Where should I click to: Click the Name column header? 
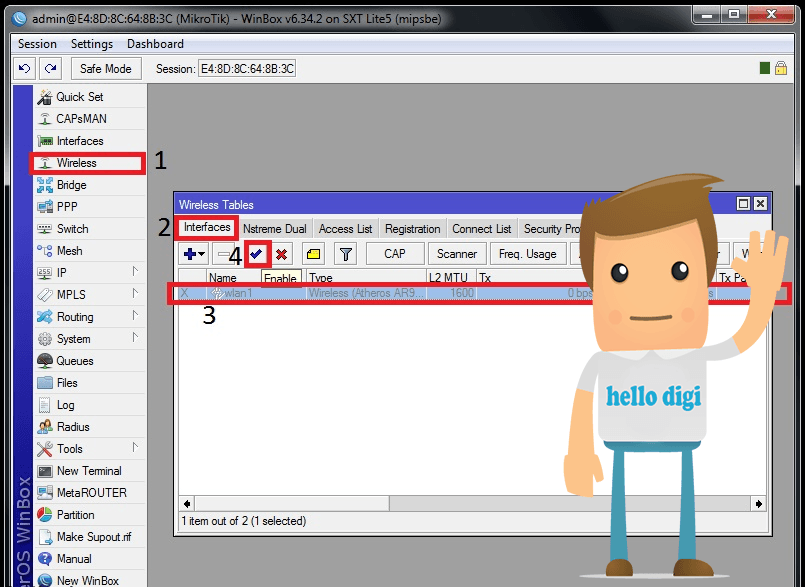coord(232,278)
